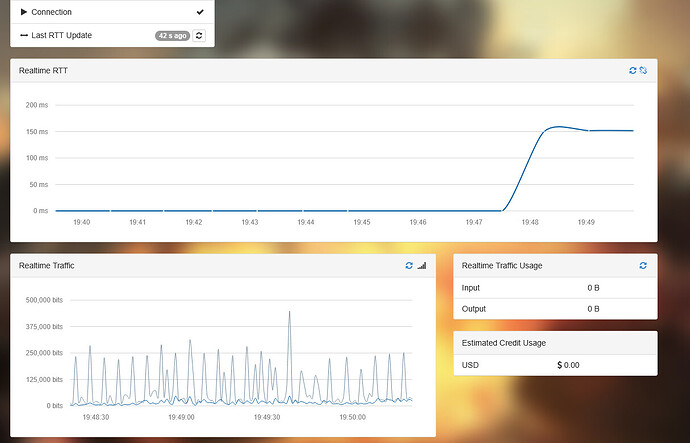Image resolution: width=690 pixels, height=443 pixels.
Task: Click the Output row label
Action: click(x=473, y=309)
